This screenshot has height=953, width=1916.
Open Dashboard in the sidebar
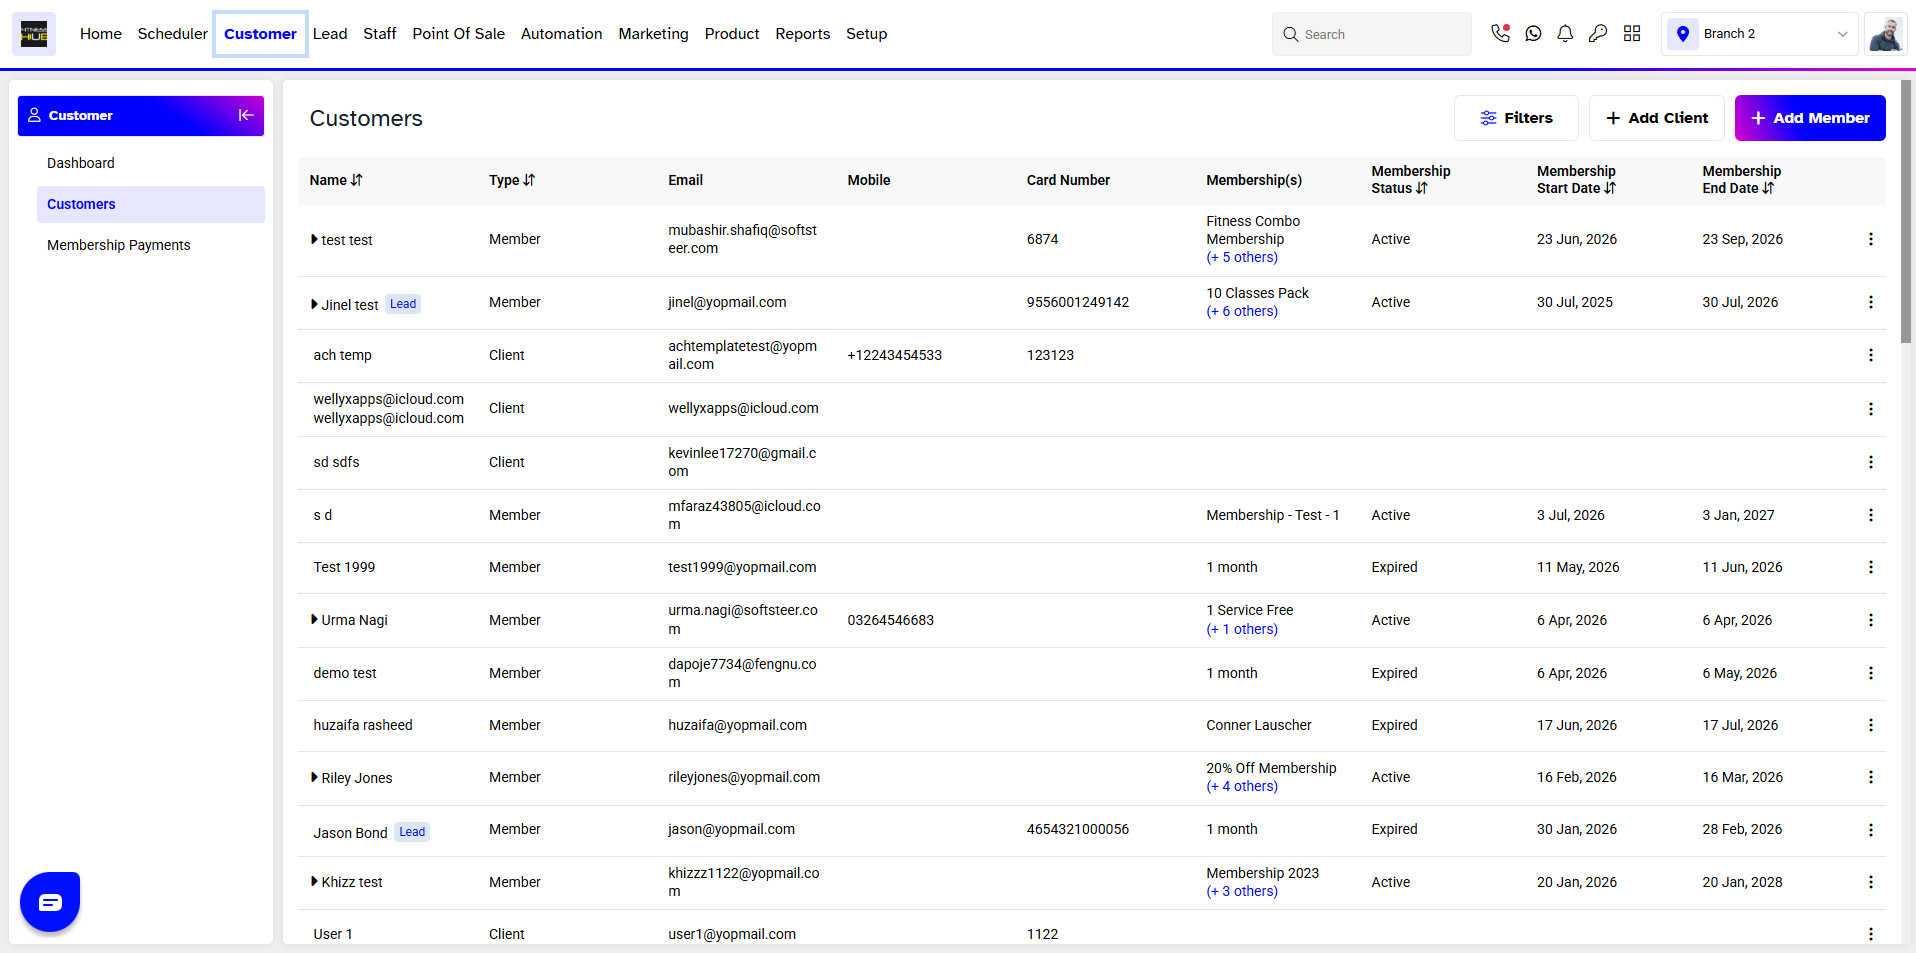[x=81, y=163]
